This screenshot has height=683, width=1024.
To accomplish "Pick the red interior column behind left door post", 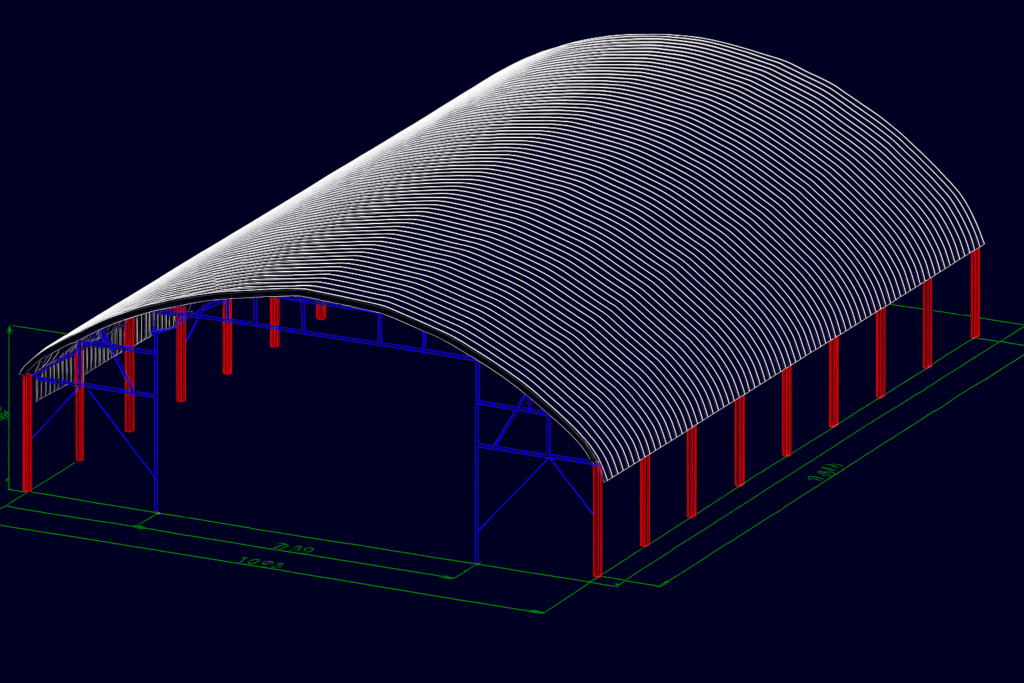I will tap(181, 360).
